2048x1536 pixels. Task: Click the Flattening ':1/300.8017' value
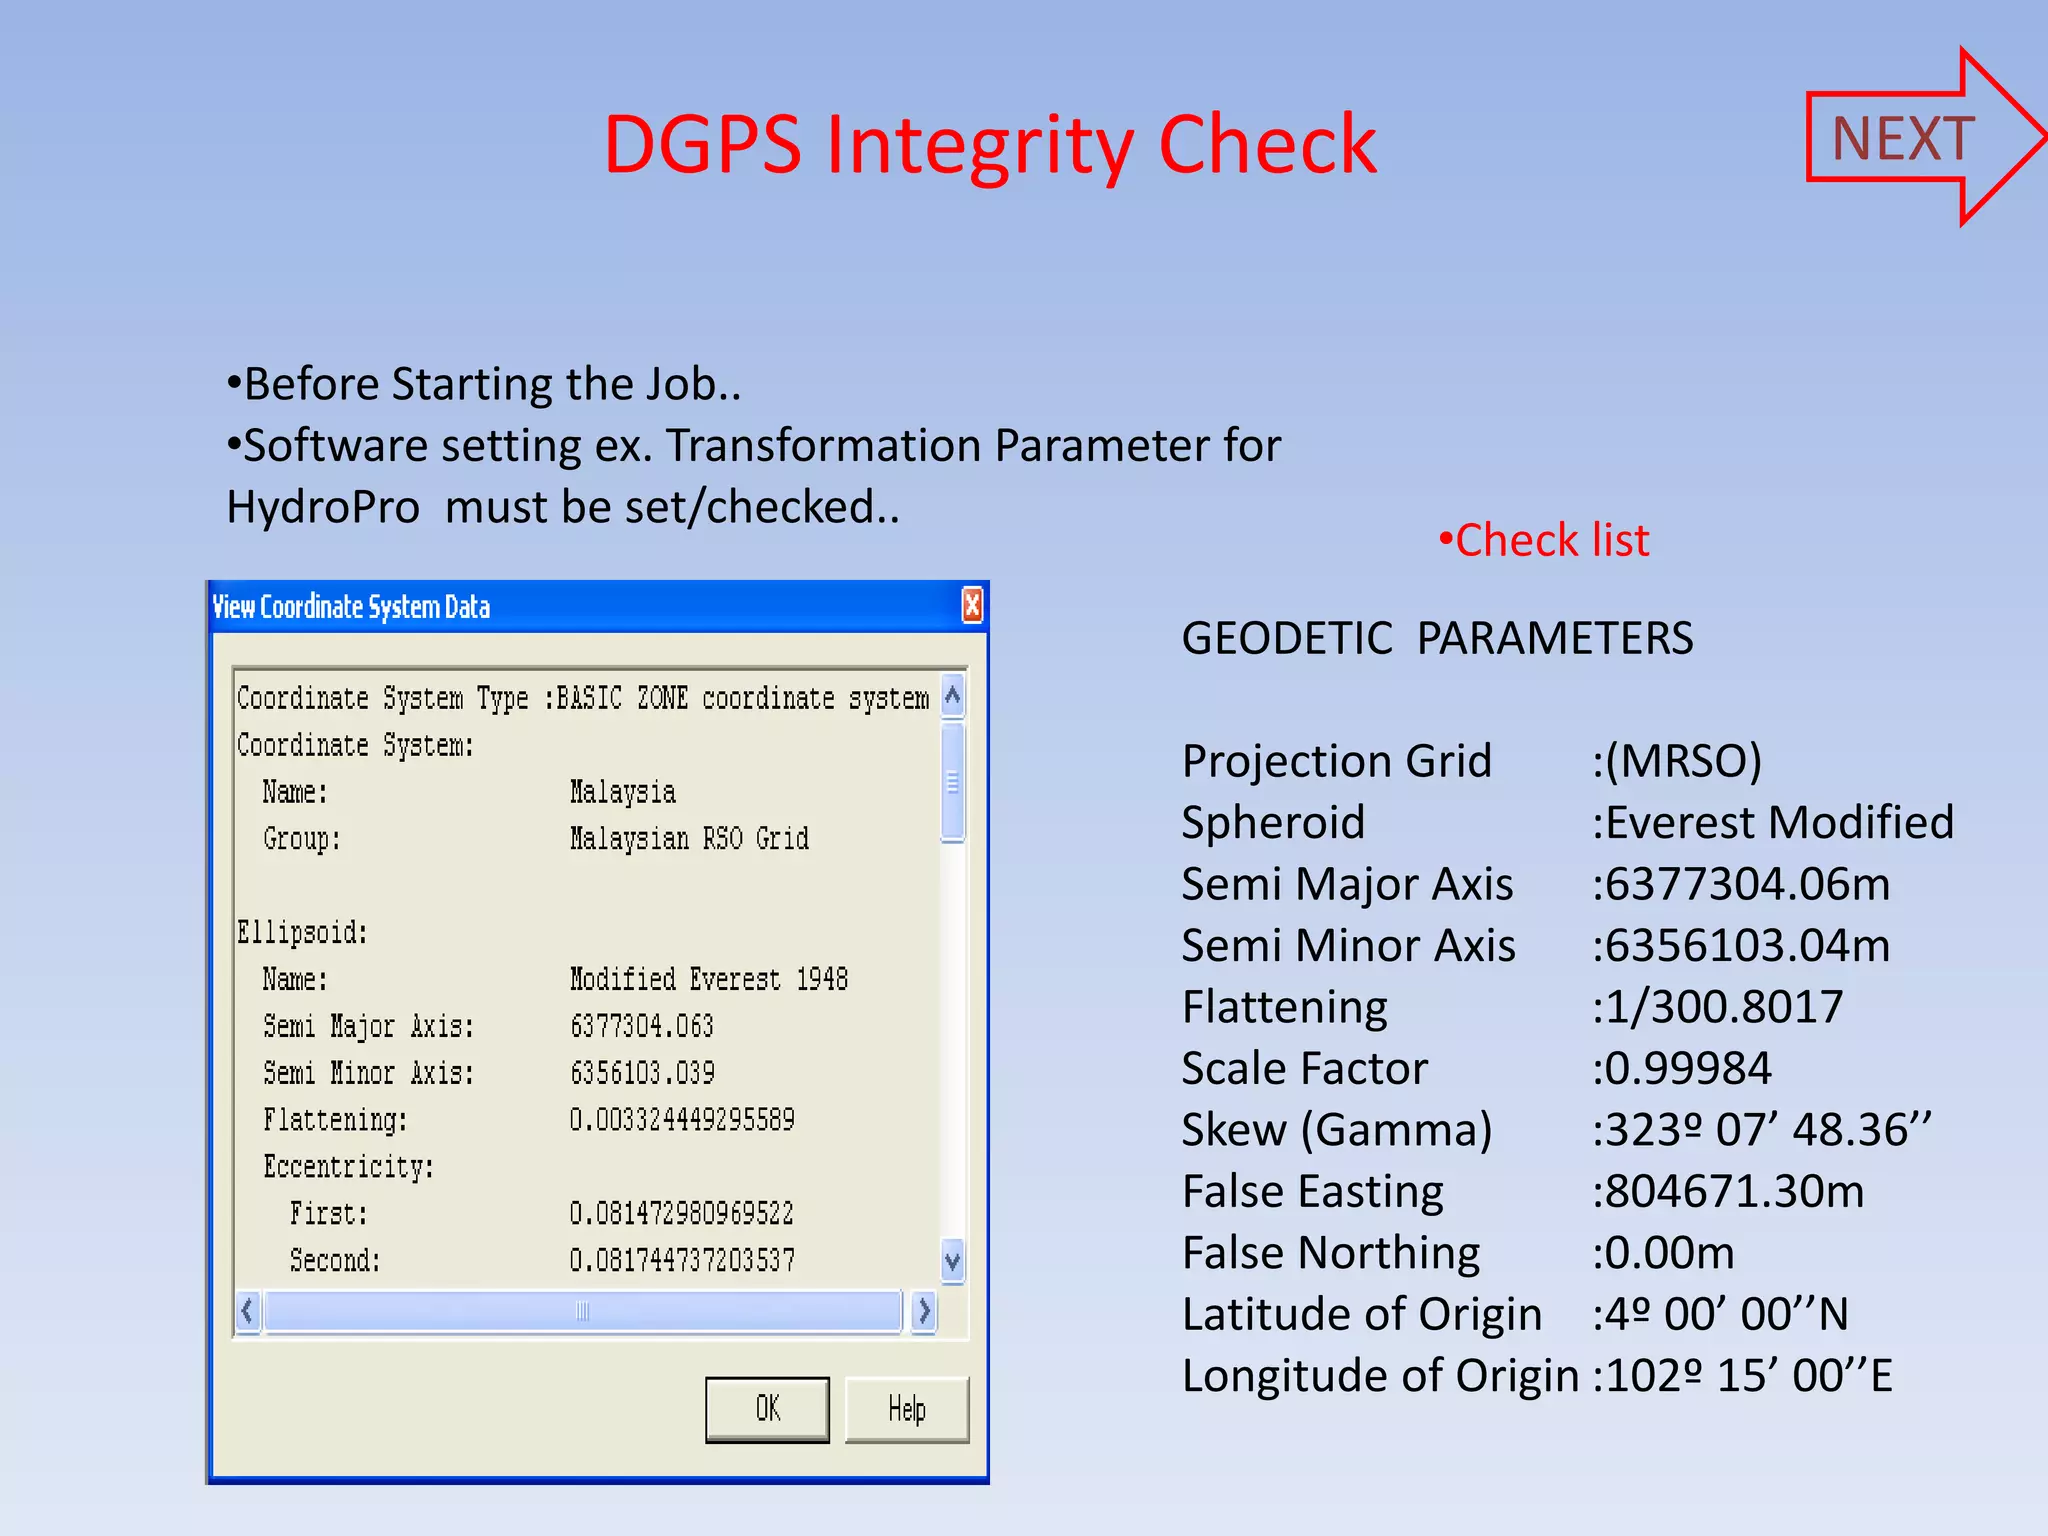[x=1717, y=1007]
